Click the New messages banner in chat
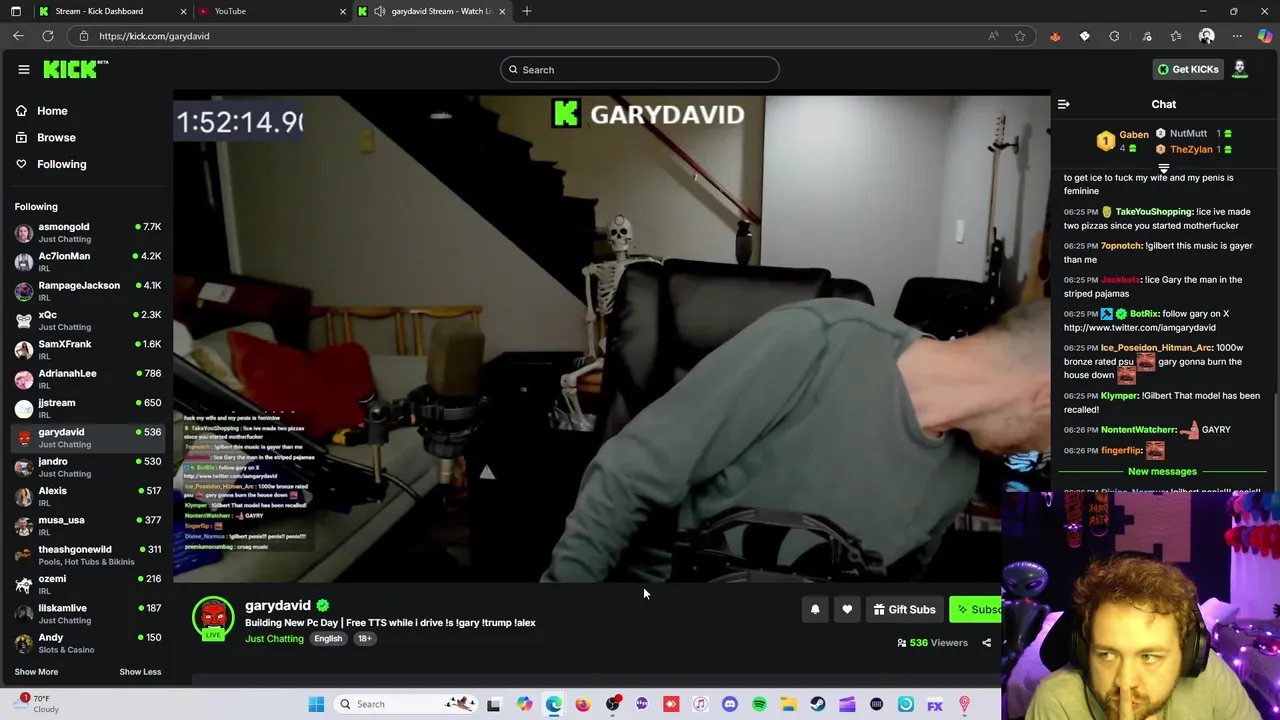 1162,471
